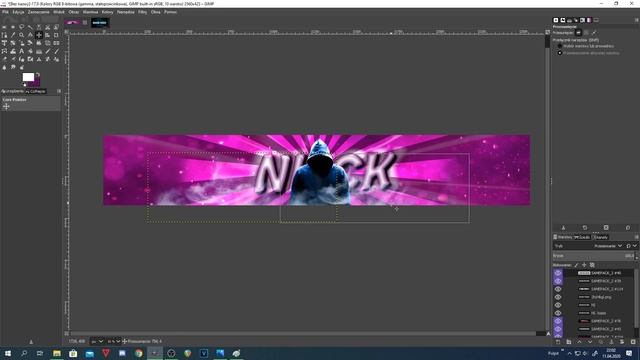The image size is (640, 360).
Task: Set Move tool to affect selection
Action: (x=586, y=33)
